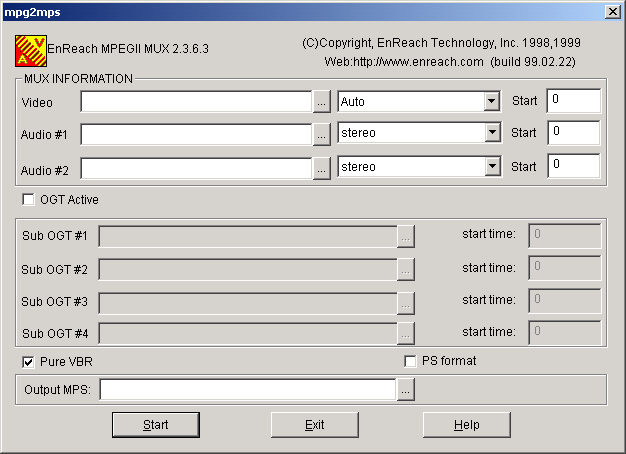Screen dimensions: 626x454
Task: Browse for the Video input file
Action: 321,102
